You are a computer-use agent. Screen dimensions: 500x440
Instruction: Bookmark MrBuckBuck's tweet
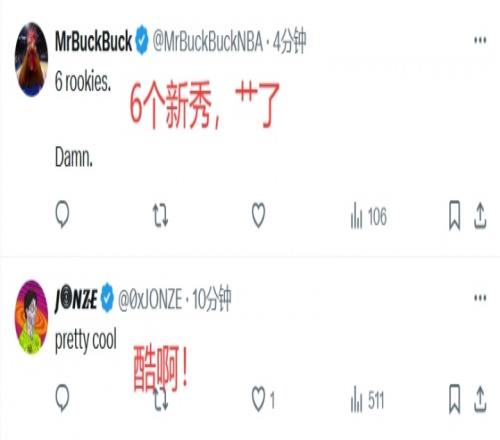[x=455, y=215]
